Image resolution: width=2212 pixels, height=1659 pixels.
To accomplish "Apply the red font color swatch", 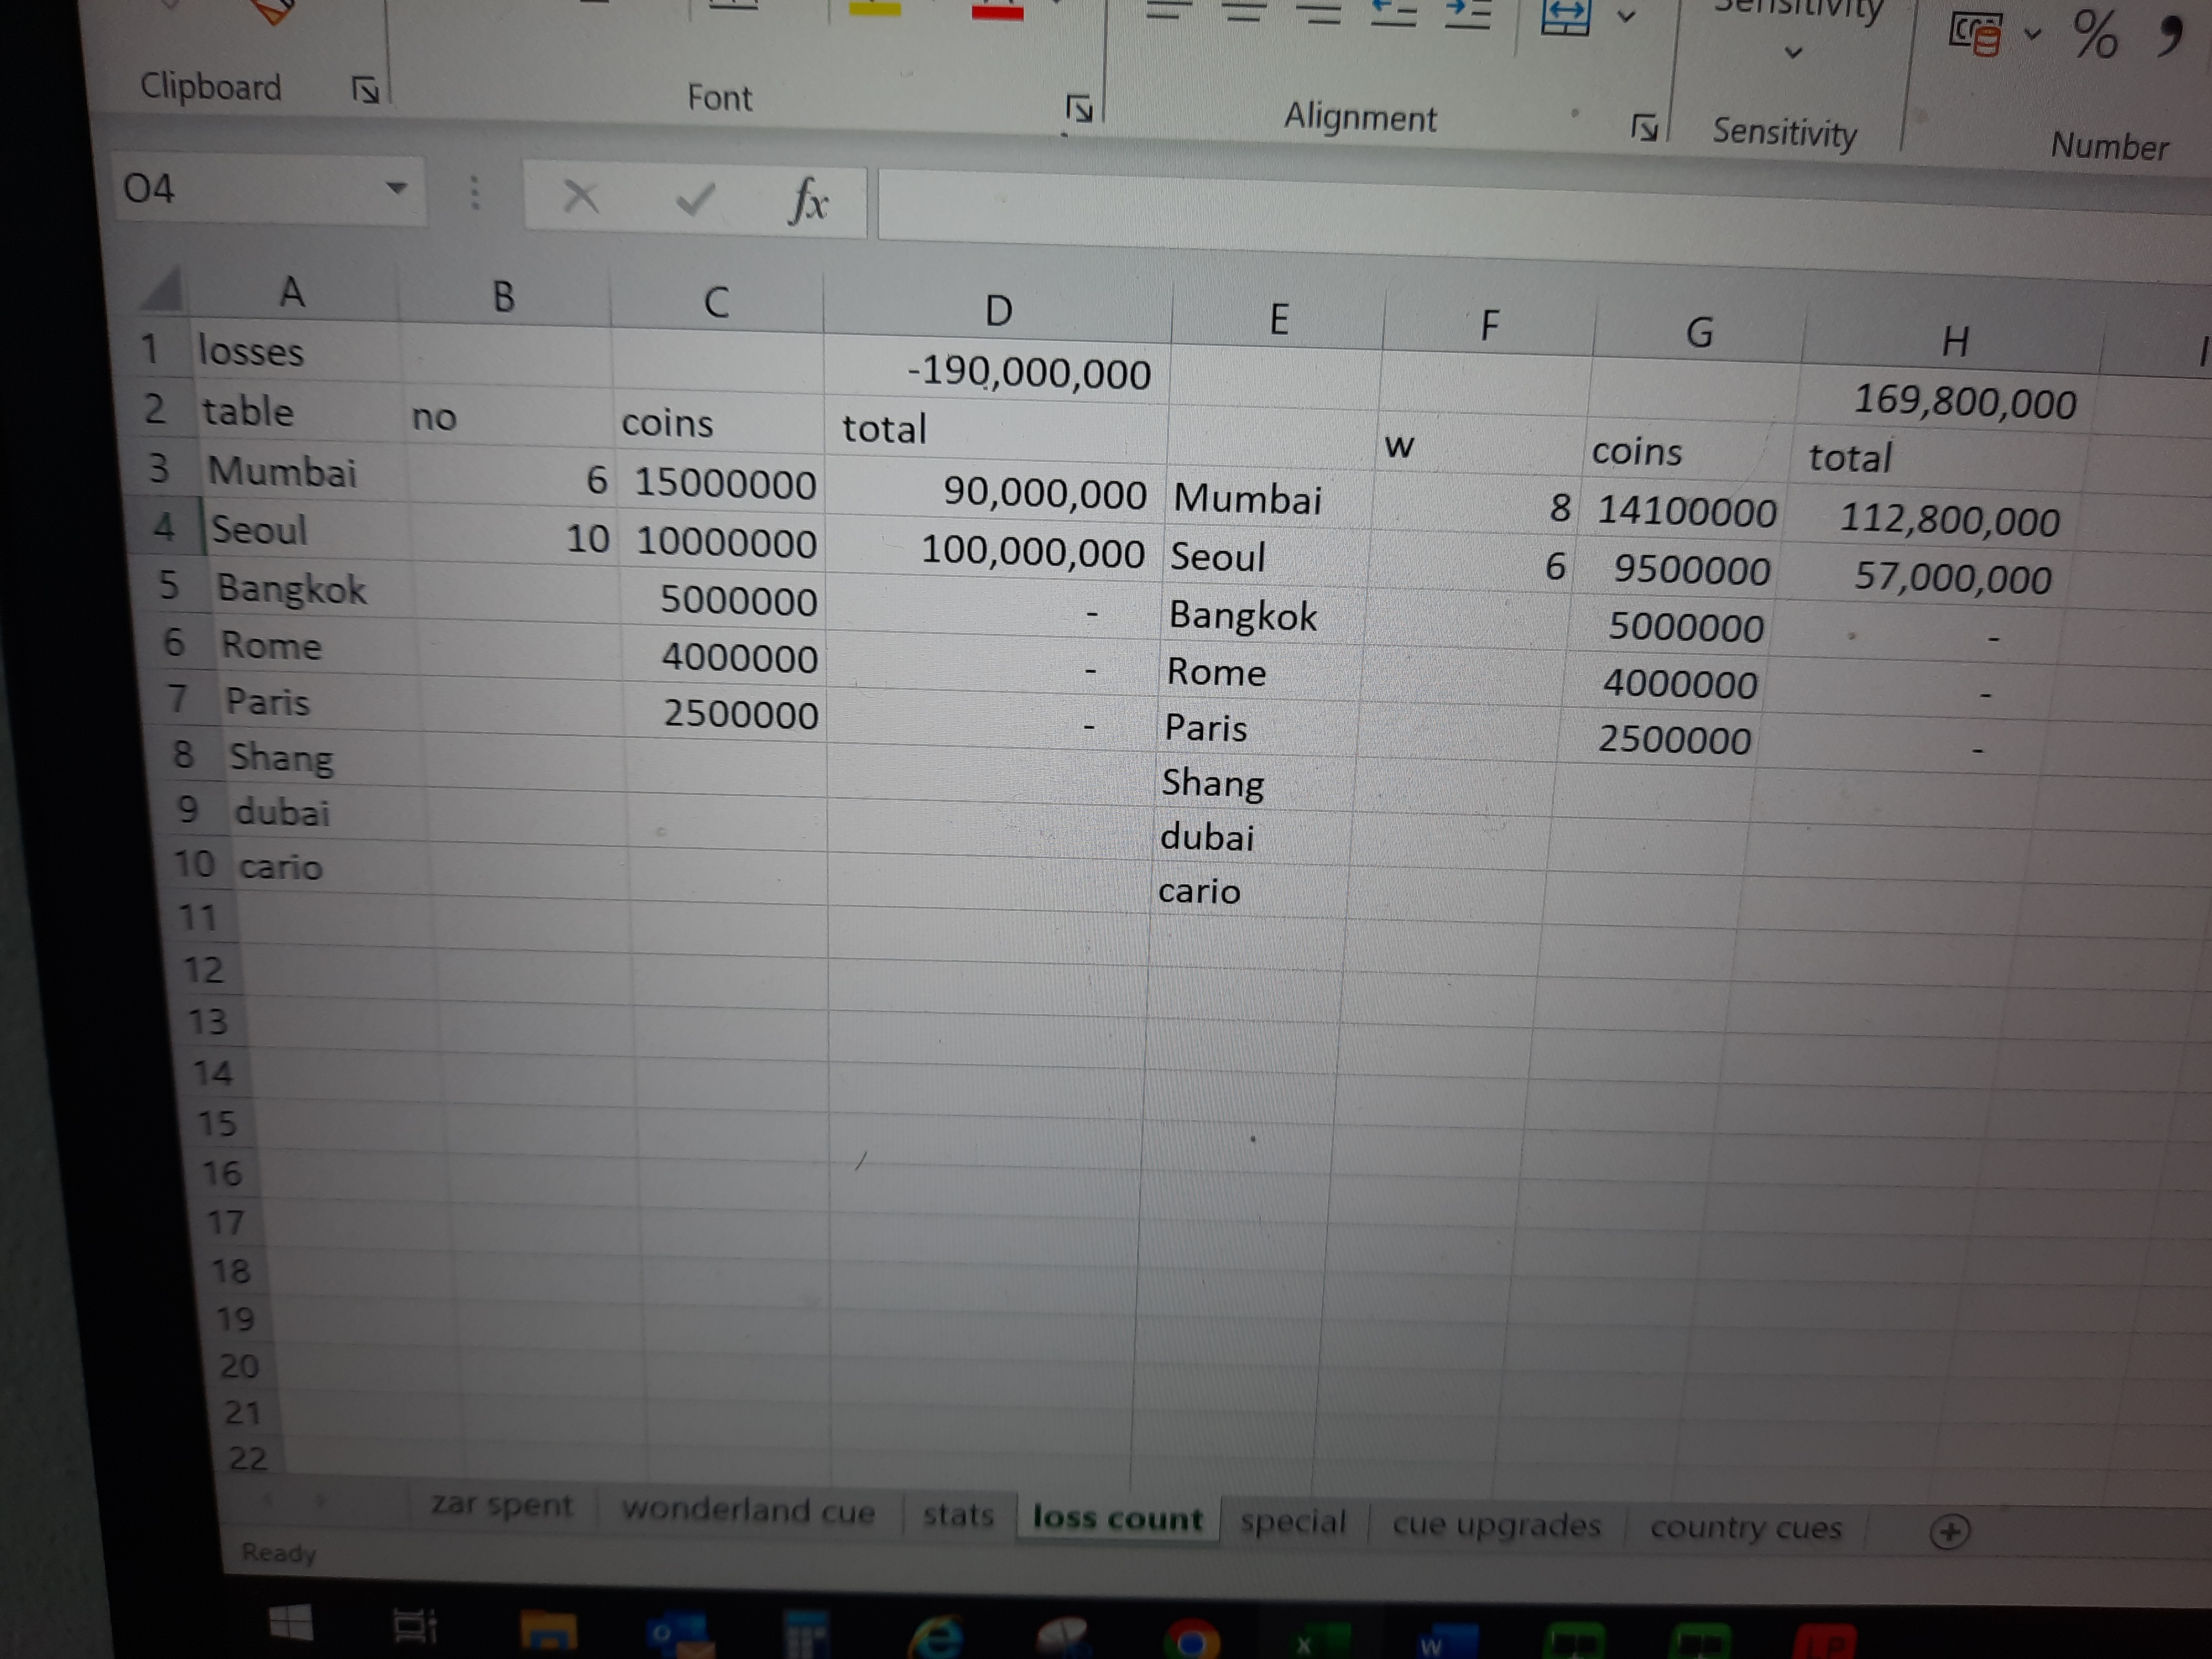I will (997, 12).
